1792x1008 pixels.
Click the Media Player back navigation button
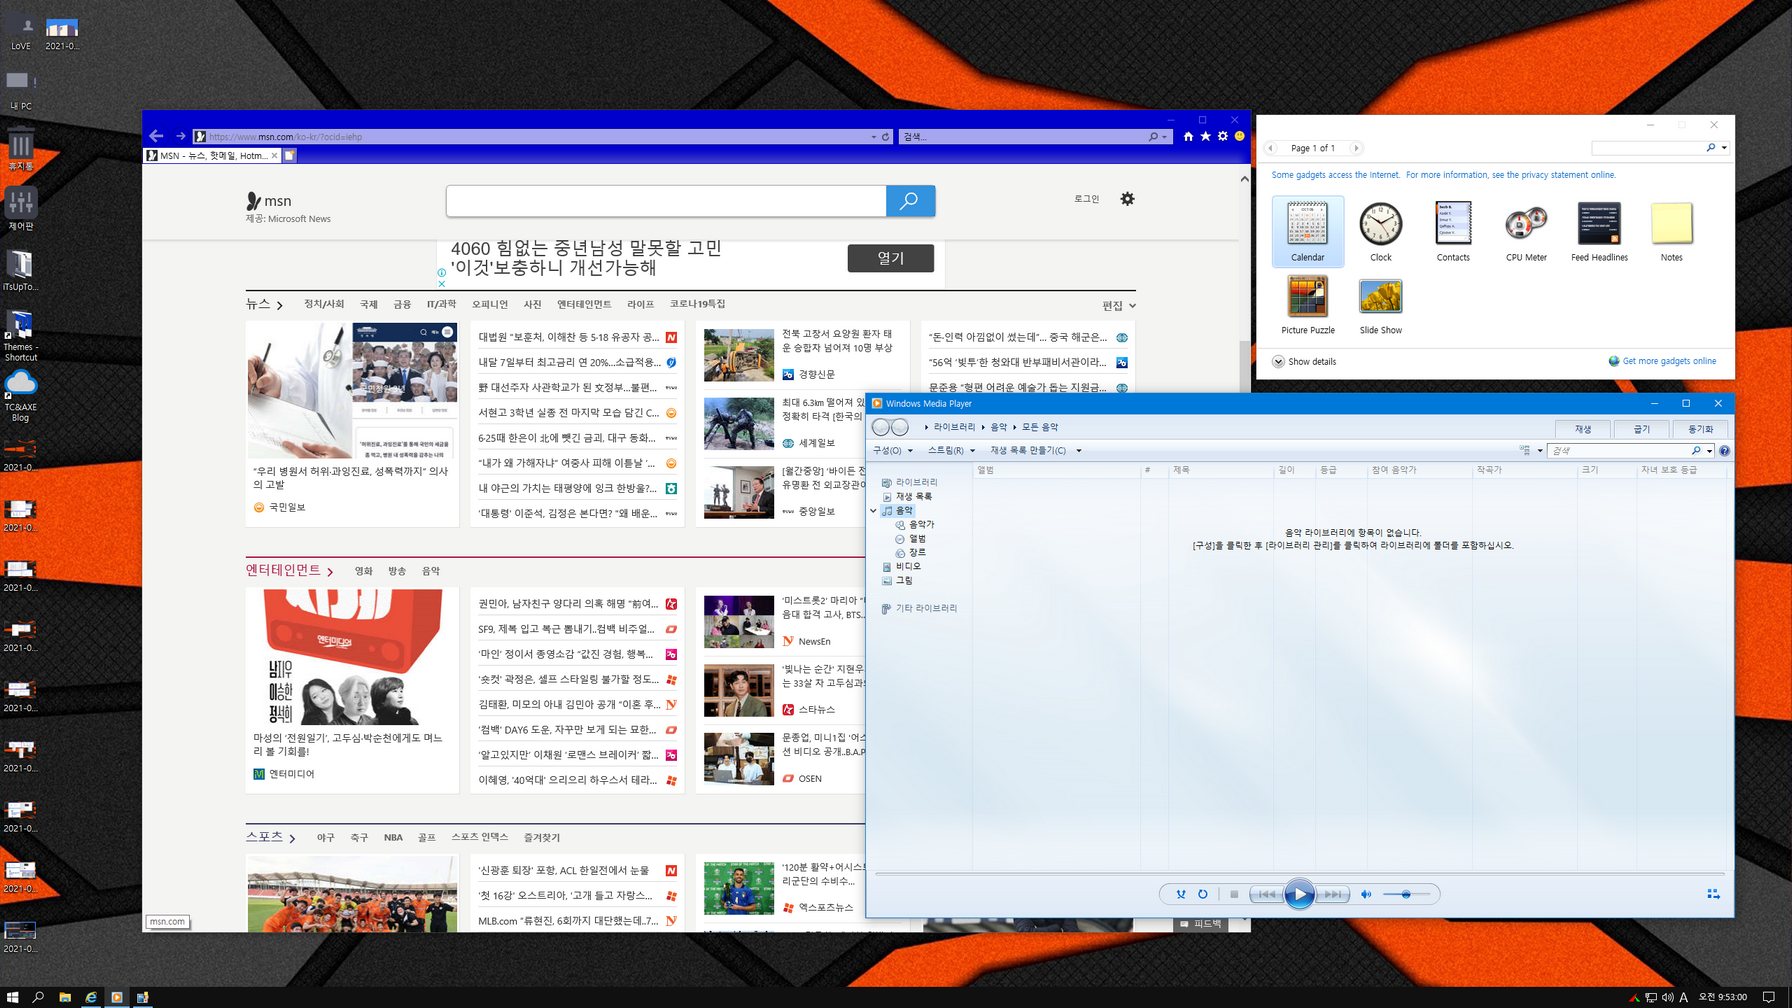point(880,428)
